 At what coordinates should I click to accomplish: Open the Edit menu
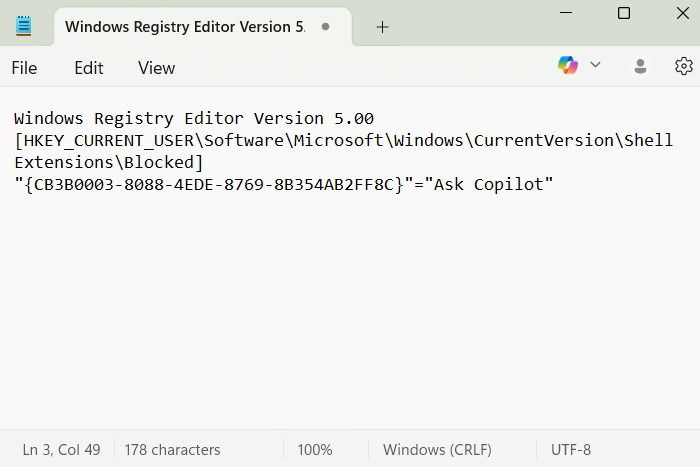click(x=89, y=68)
